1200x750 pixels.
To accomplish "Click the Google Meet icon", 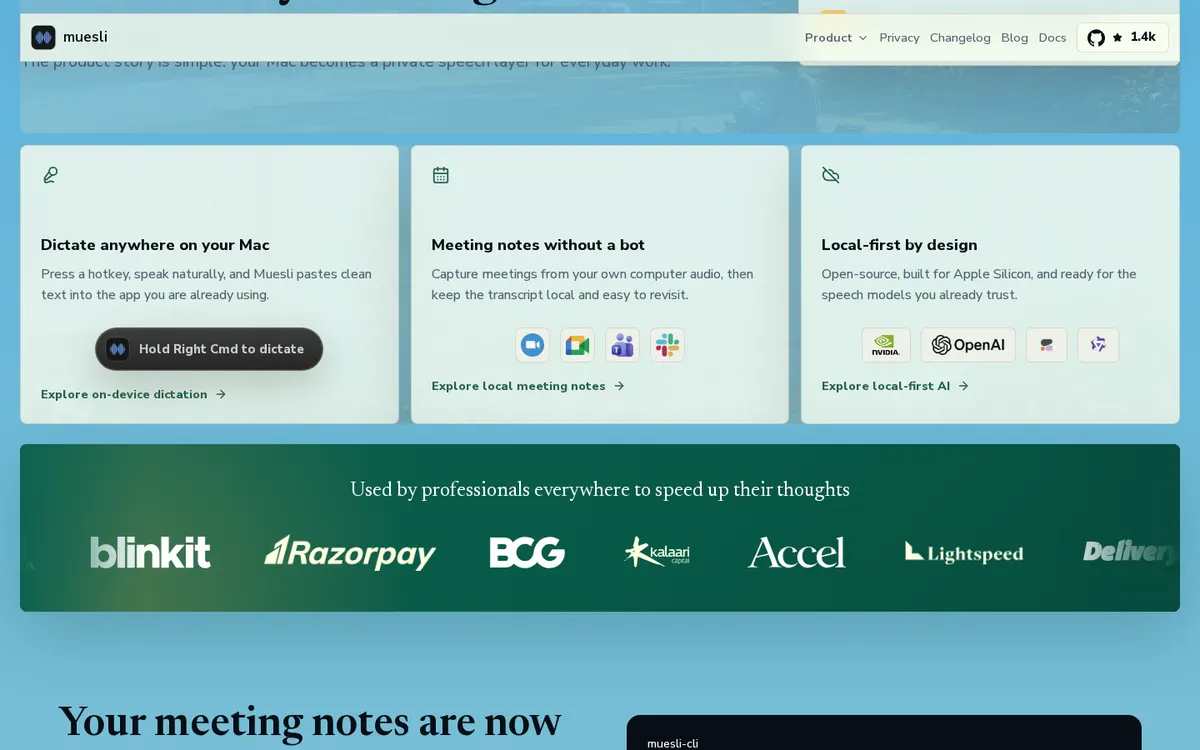I will pyautogui.click(x=577, y=345).
